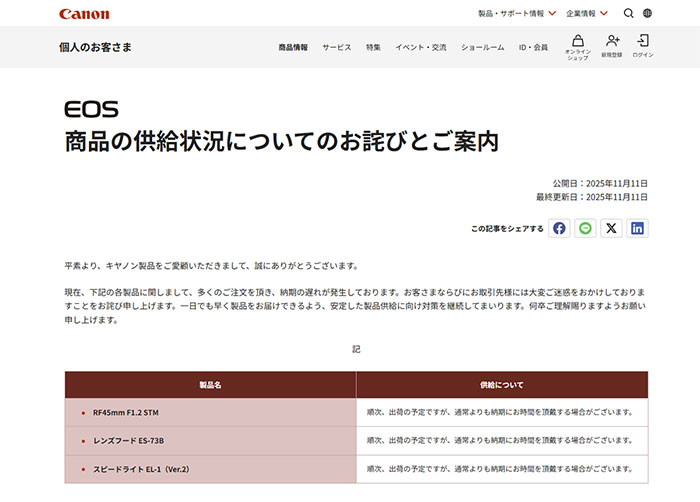Select the RF45mm F1.2 STM cell
Image resolution: width=700 pixels, height=502 pixels.
pyautogui.click(x=210, y=412)
